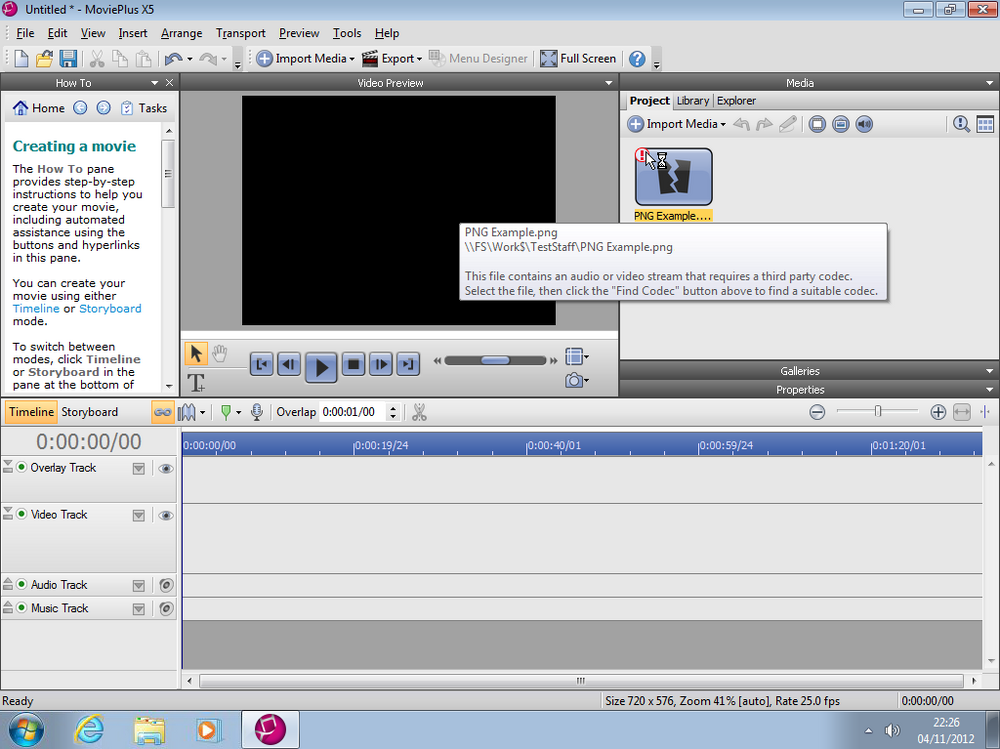The width and height of the screenshot is (1000, 749).
Task: Click the Undo arrow icon
Action: [173, 59]
